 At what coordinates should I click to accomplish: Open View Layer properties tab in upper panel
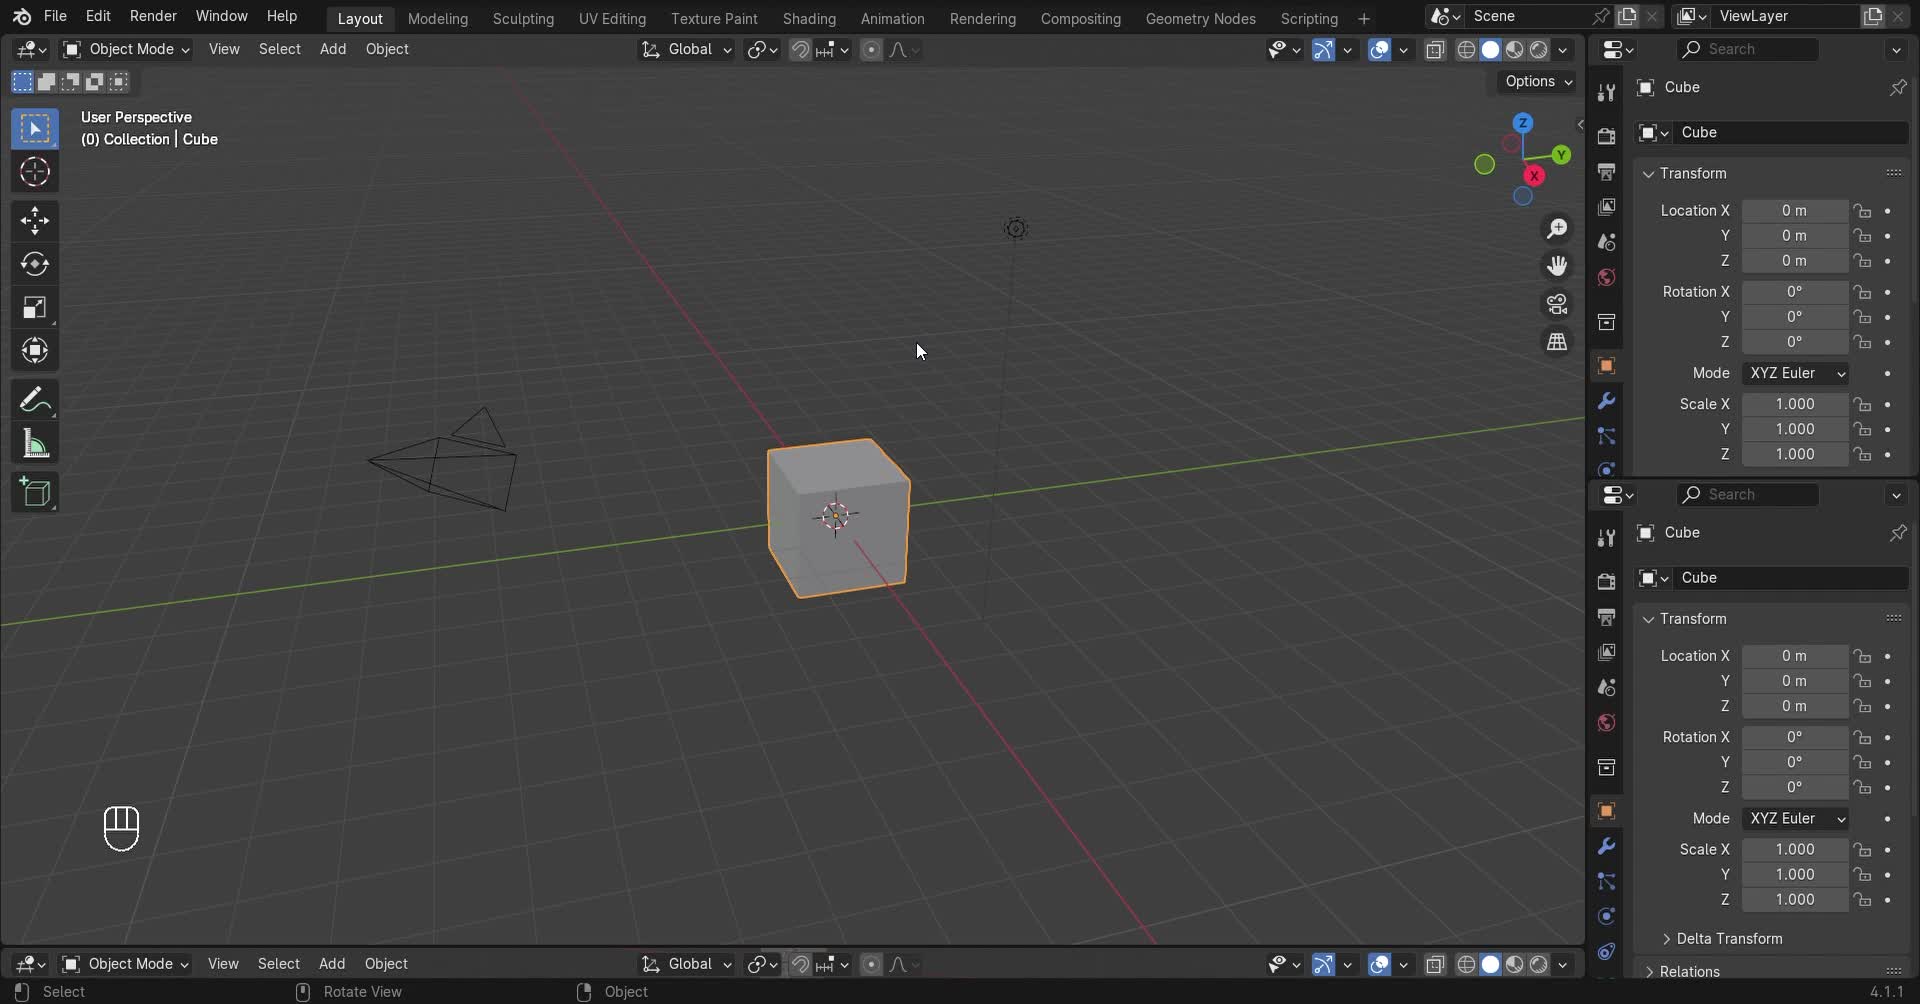pos(1606,207)
